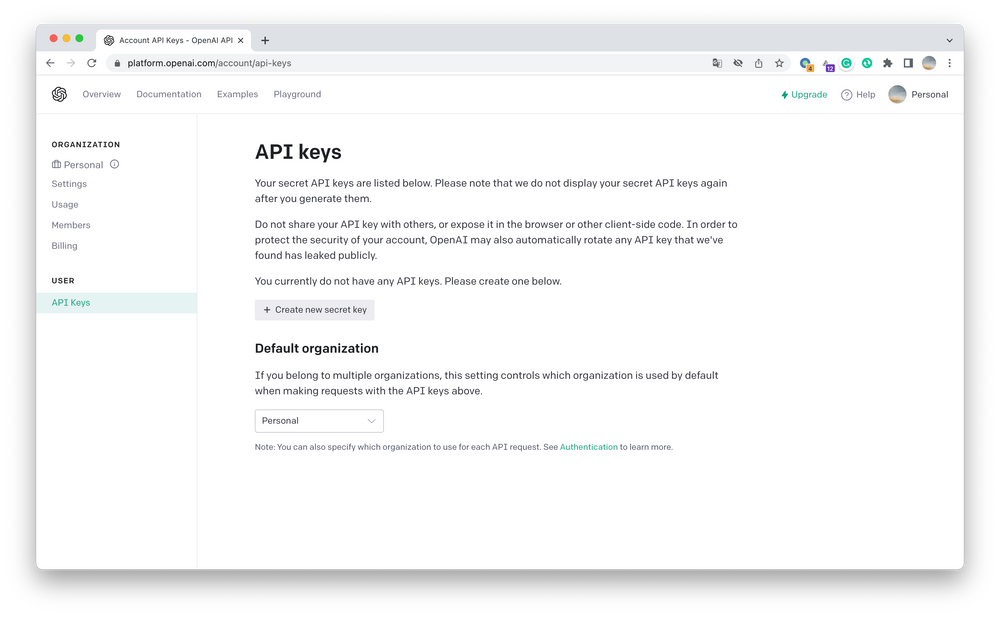Open Chrome's three-dot menu
Screen dimensions: 1000x617
[x=949, y=63]
